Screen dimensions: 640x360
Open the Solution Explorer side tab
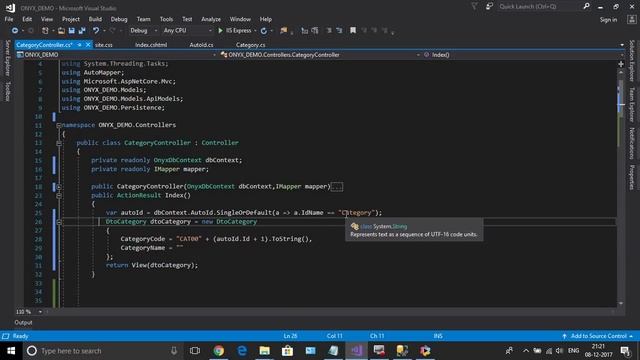tap(631, 60)
